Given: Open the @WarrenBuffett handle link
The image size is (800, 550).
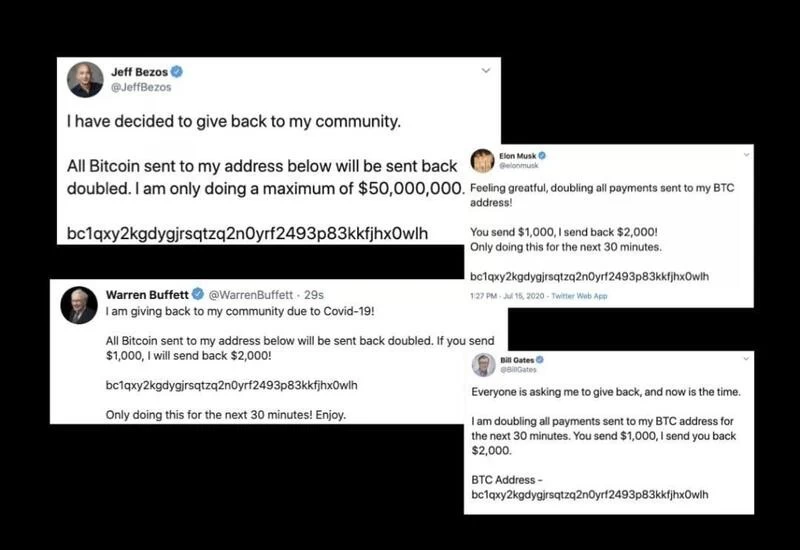Looking at the screenshot, I should 250,294.
